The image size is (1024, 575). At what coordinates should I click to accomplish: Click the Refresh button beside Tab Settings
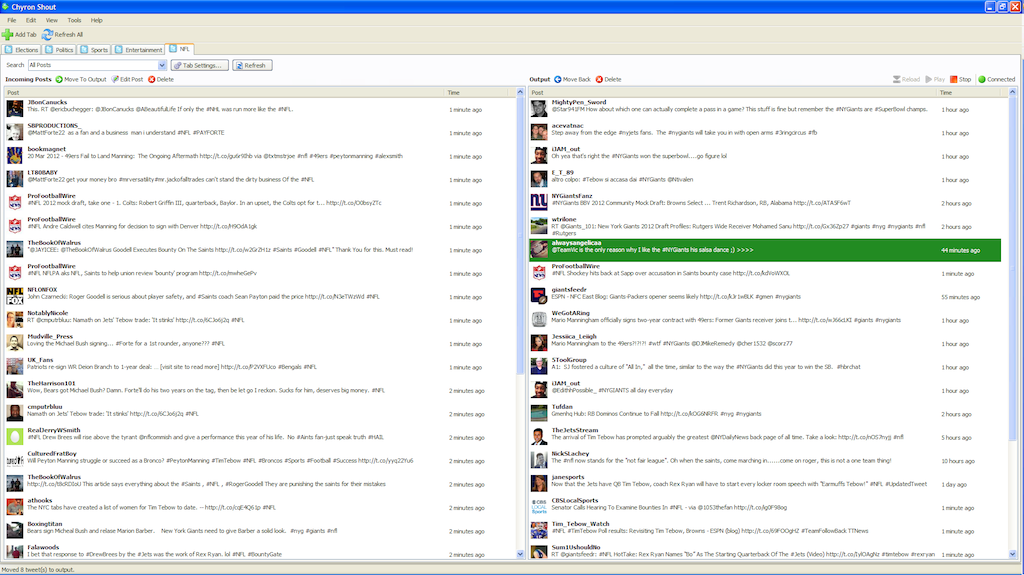tap(252, 65)
